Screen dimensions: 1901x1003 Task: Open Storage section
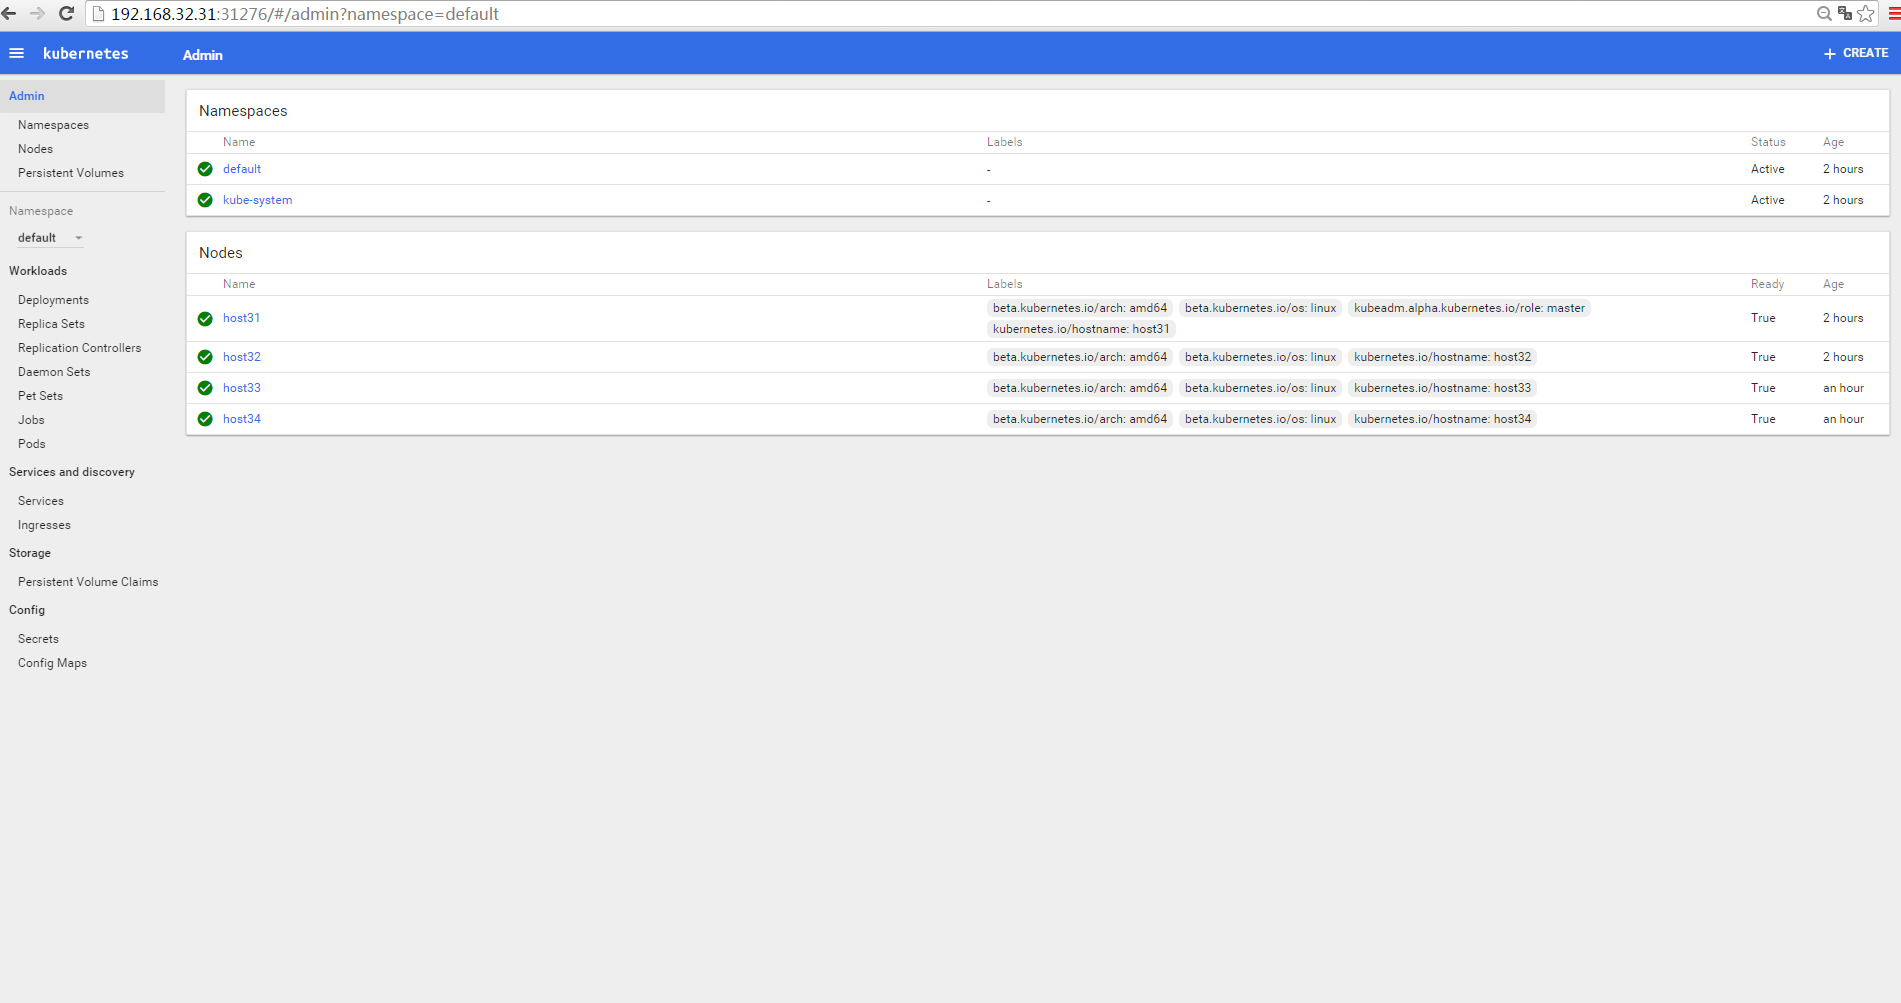[30, 553]
